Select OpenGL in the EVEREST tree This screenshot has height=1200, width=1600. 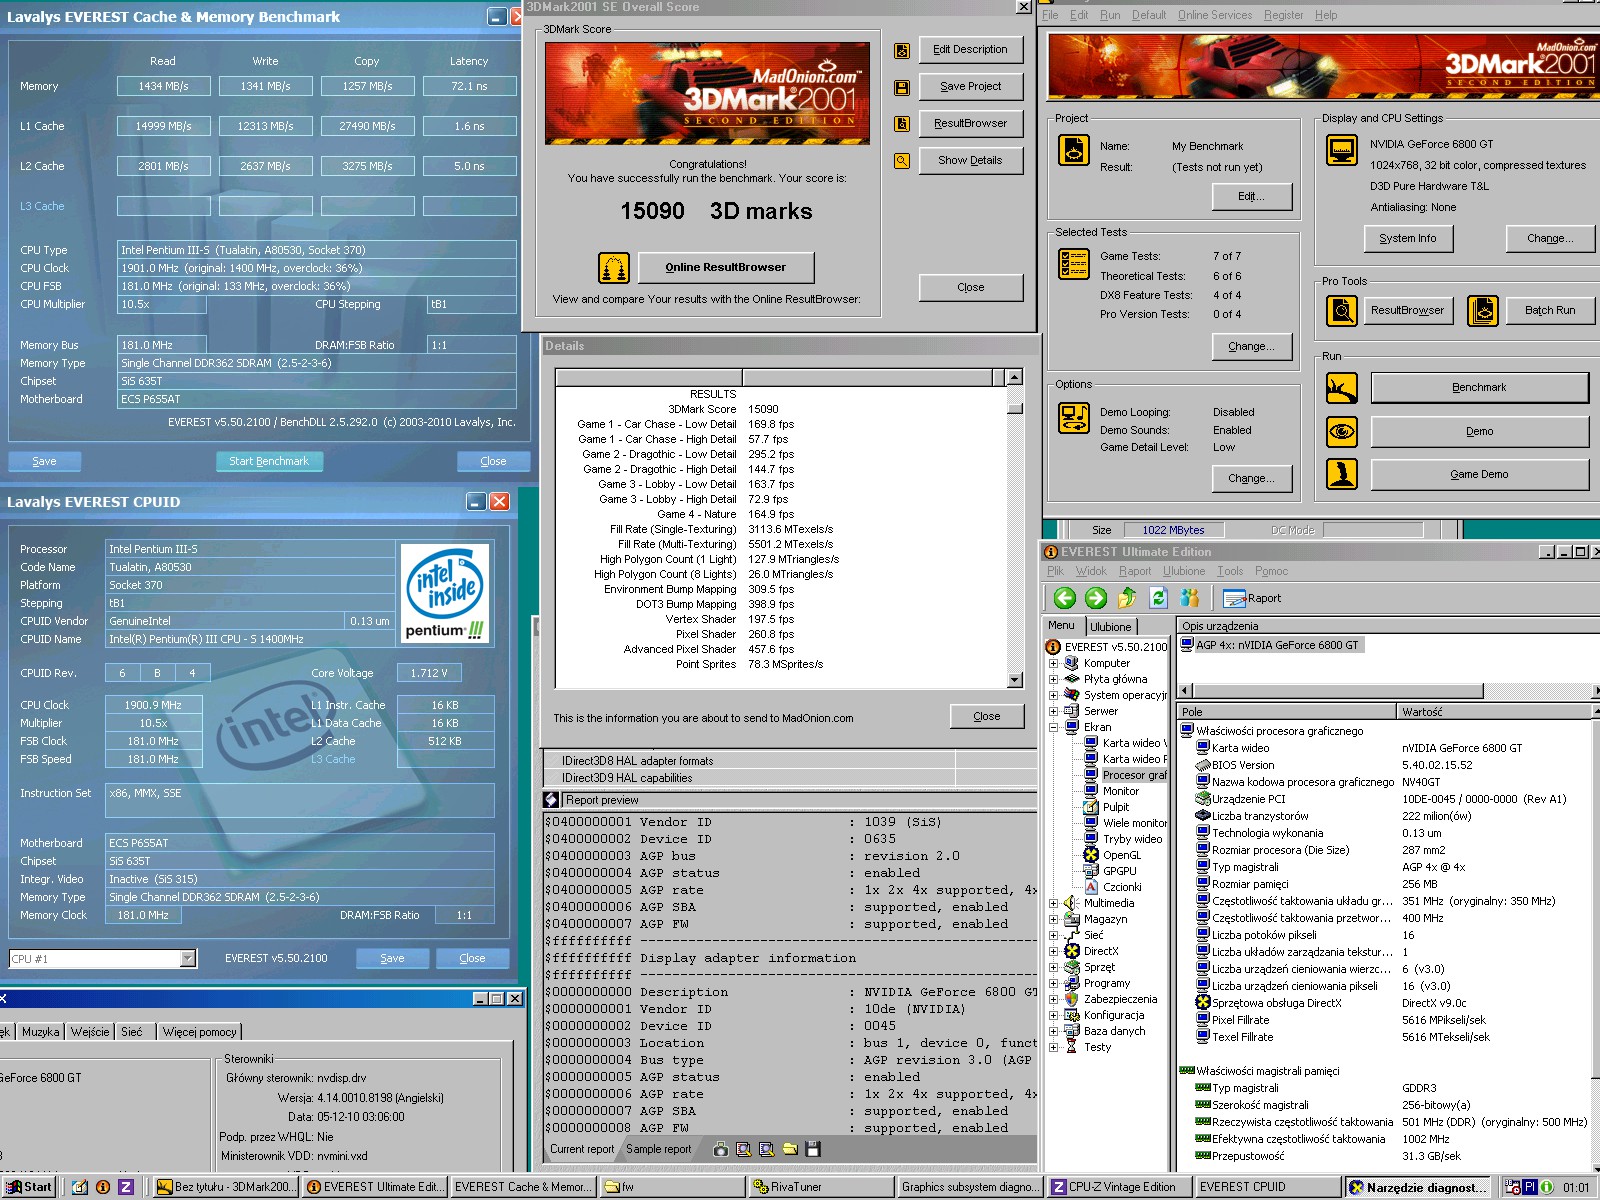(x=1121, y=855)
